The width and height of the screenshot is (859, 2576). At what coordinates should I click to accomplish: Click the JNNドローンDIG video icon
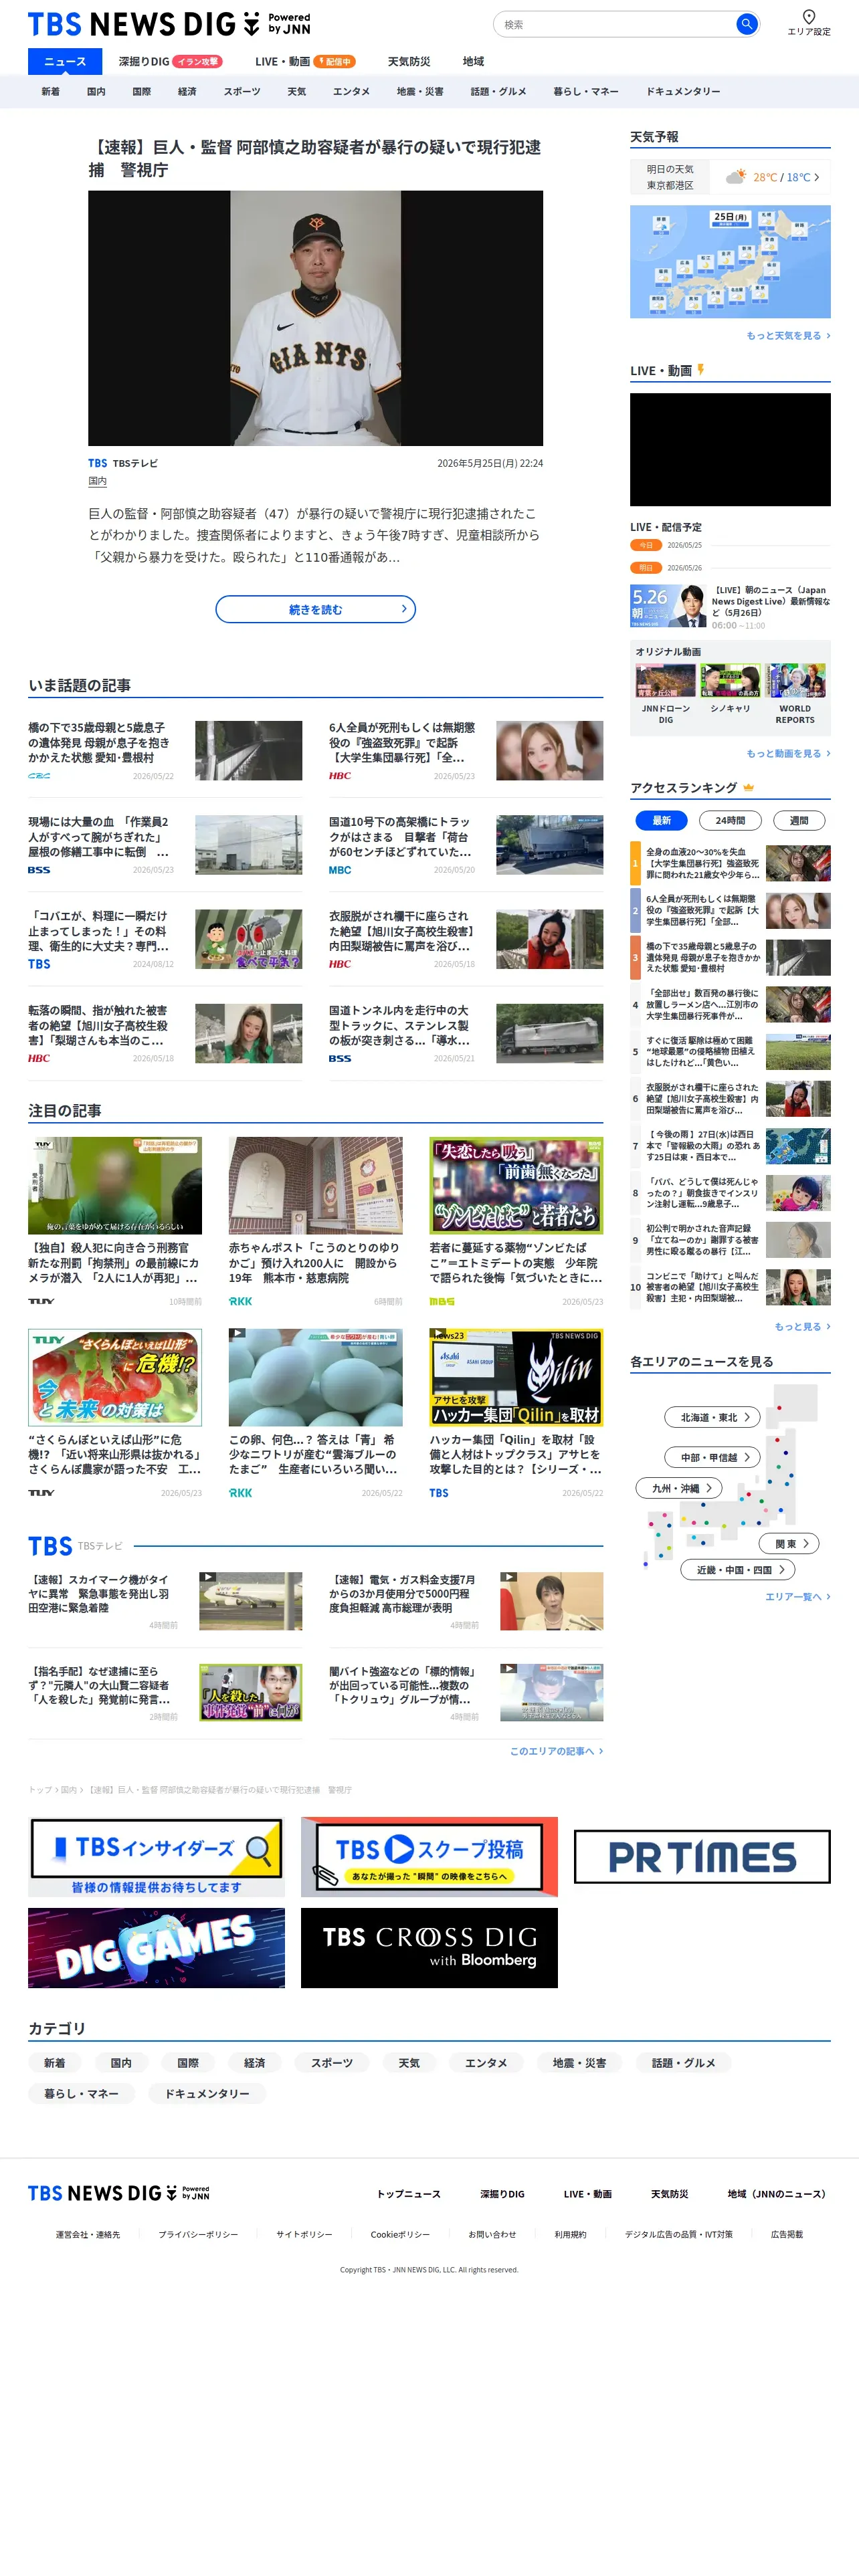click(665, 680)
